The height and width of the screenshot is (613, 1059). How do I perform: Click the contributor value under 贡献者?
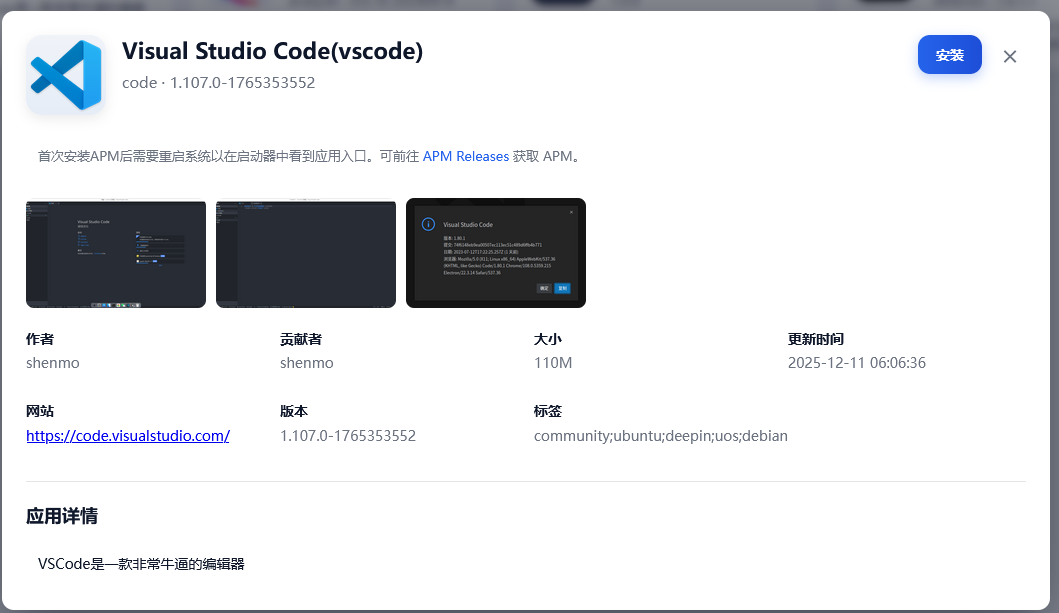(x=307, y=363)
